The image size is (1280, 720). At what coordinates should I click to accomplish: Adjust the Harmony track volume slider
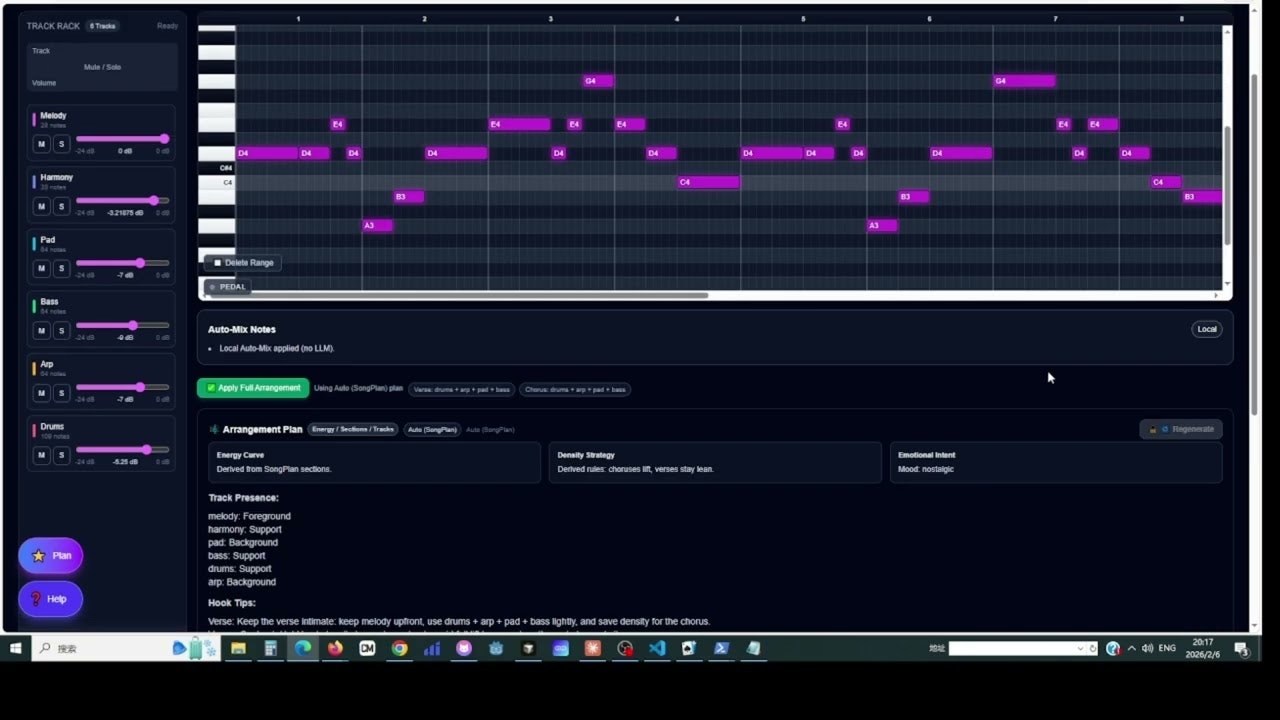pyautogui.click(x=122, y=201)
